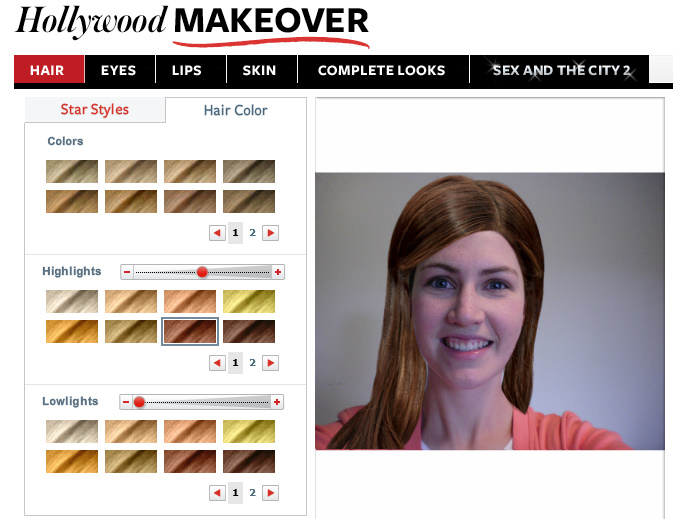Choose the golden orange Lowlights swatch

72,461
